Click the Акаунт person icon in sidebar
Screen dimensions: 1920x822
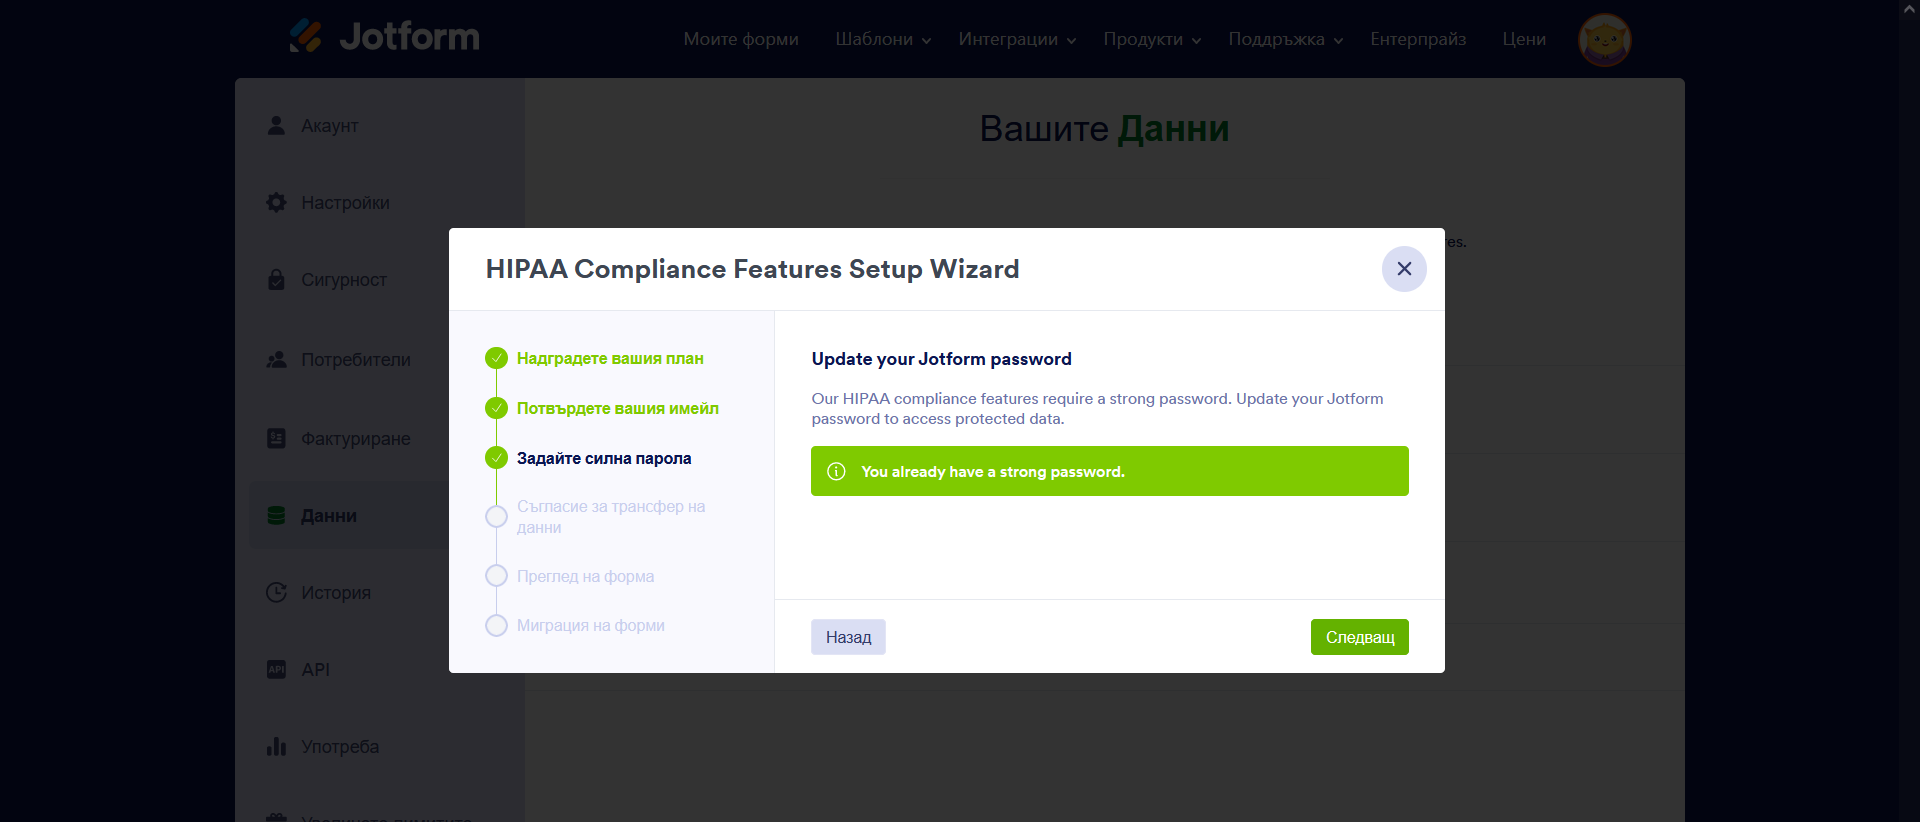point(276,125)
